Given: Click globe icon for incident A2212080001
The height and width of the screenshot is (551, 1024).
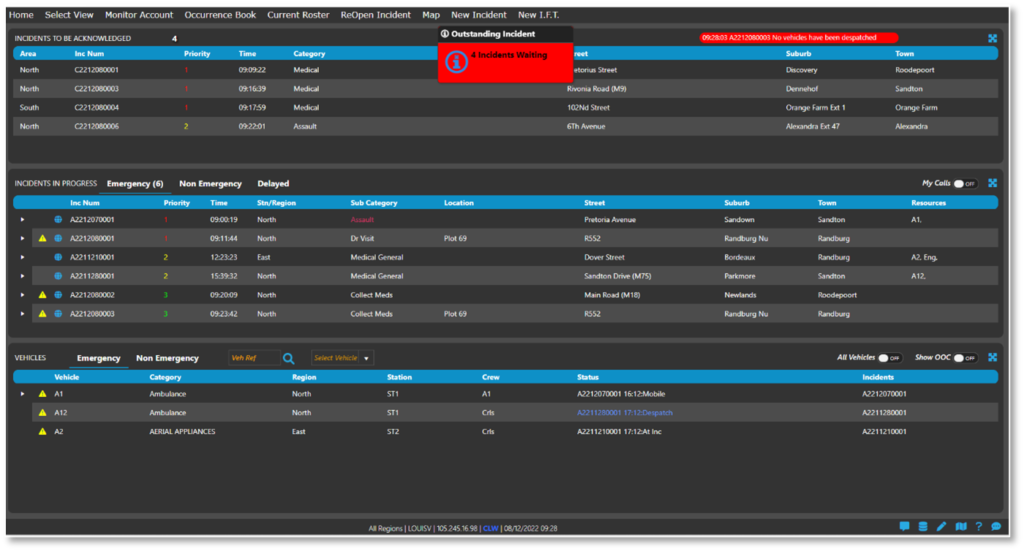Looking at the screenshot, I should [58, 239].
